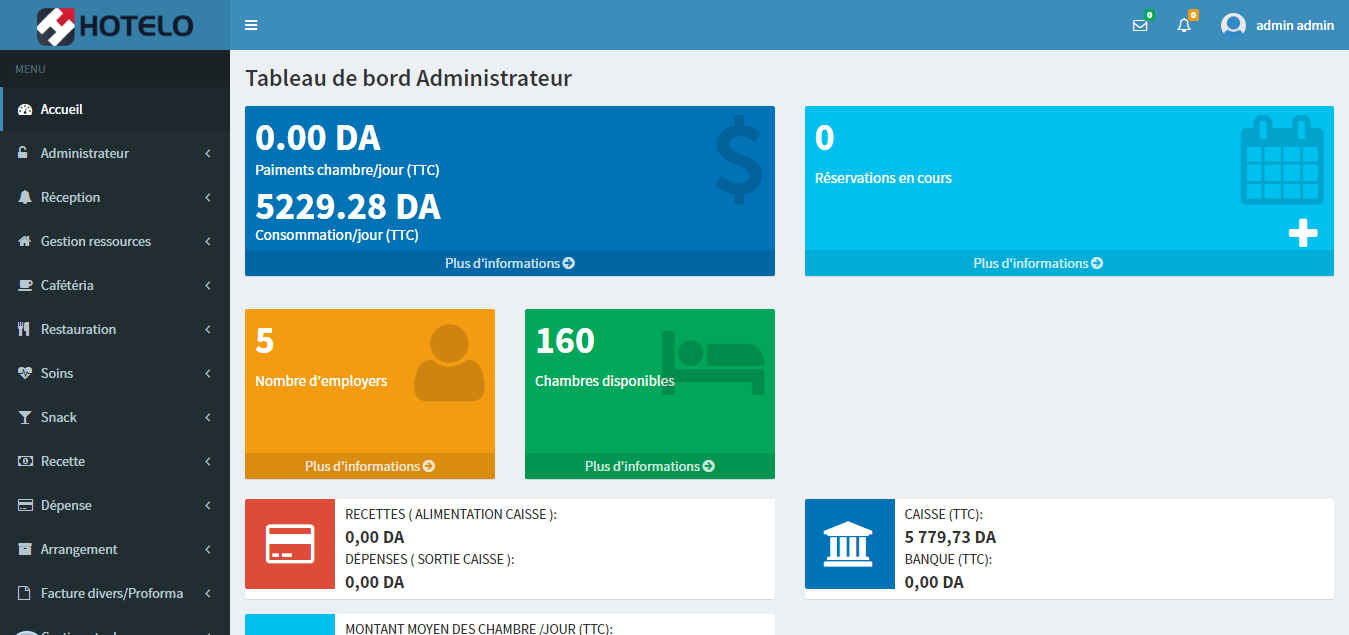Click the blue bank building icon
The image size is (1349, 635).
(x=850, y=544)
